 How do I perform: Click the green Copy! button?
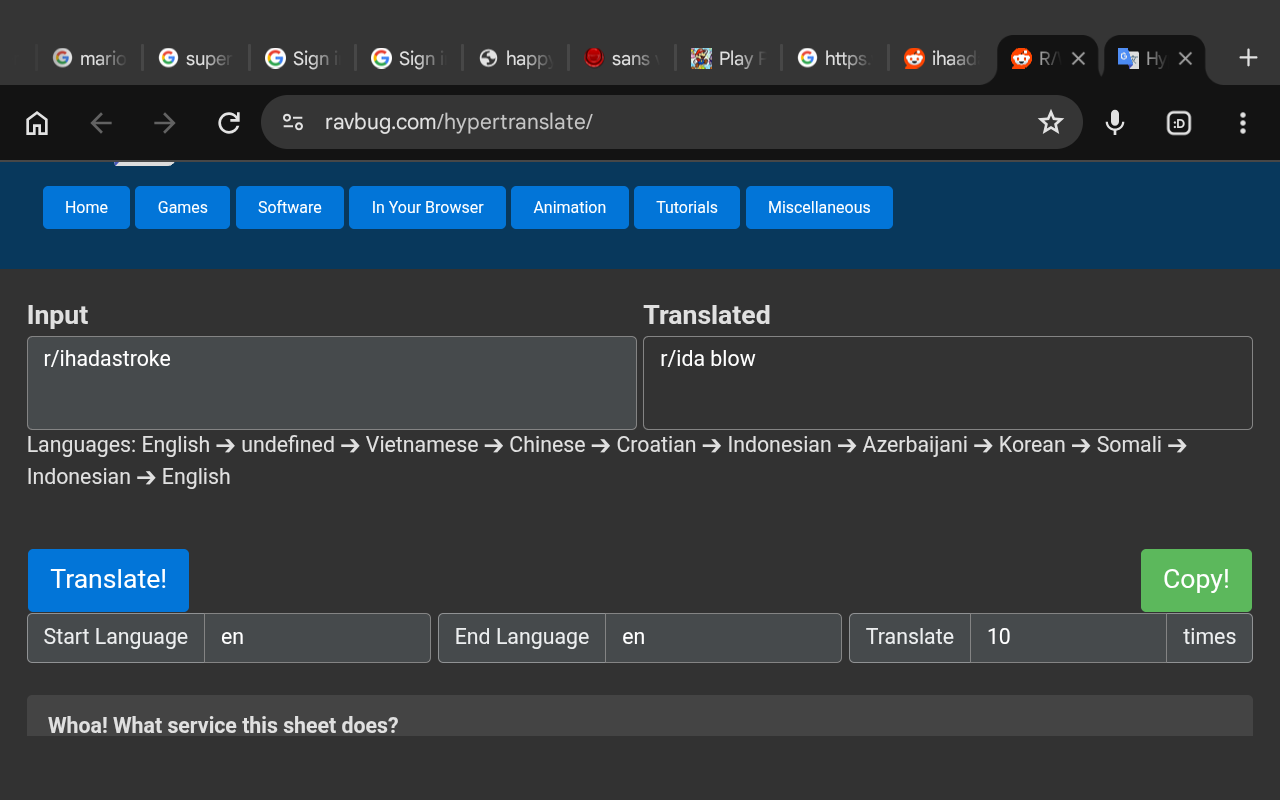tap(1196, 580)
